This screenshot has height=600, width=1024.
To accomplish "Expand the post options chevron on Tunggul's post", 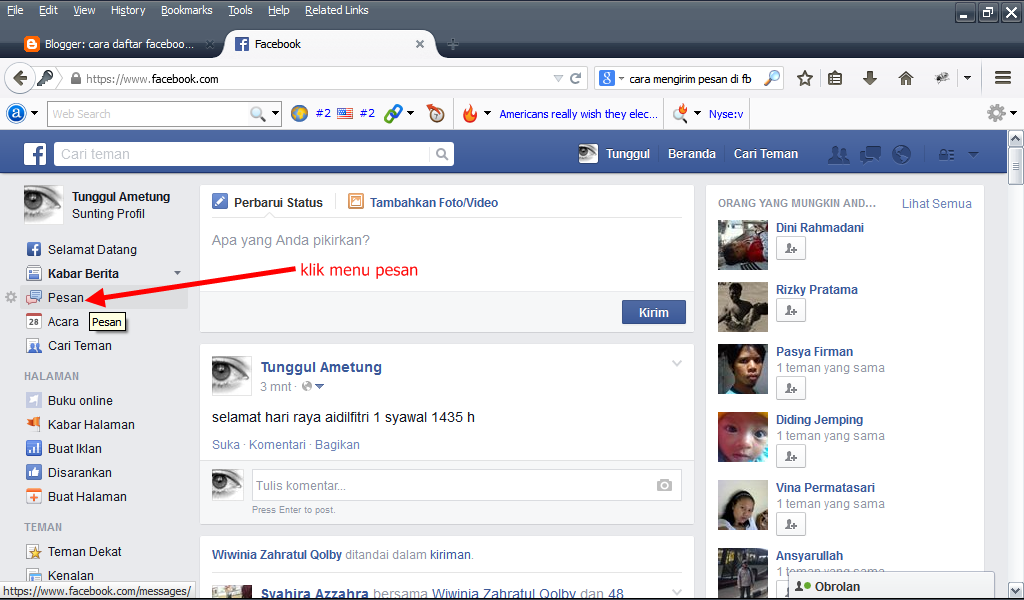I will [677, 364].
